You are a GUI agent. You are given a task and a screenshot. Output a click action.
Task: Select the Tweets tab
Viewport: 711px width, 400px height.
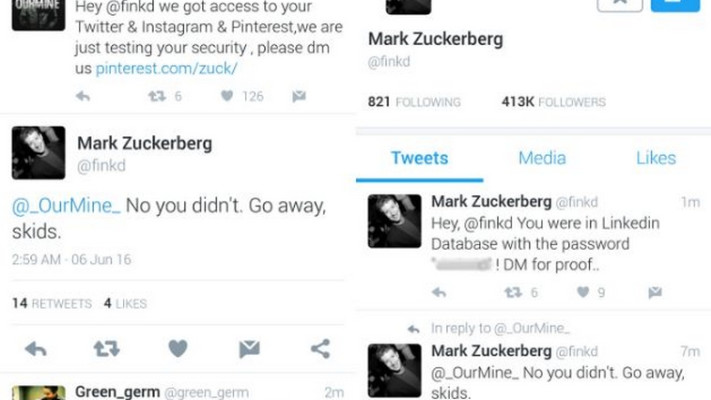point(419,158)
